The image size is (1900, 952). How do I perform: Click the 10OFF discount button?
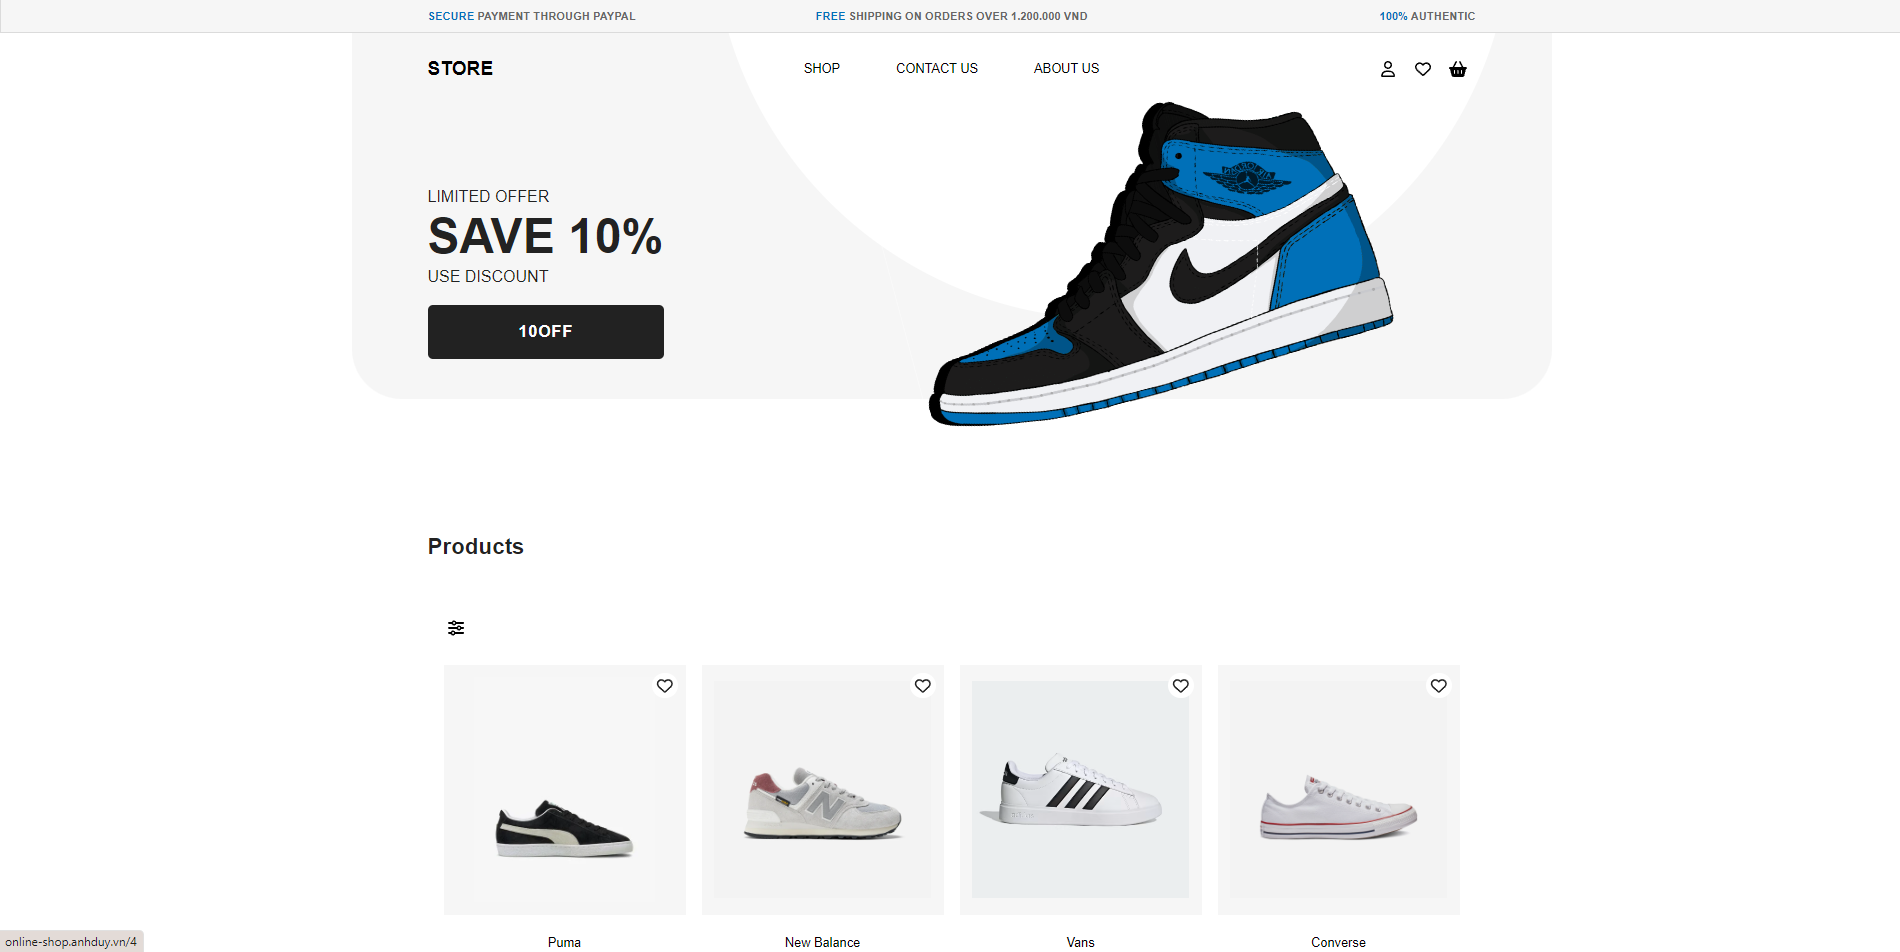point(546,332)
